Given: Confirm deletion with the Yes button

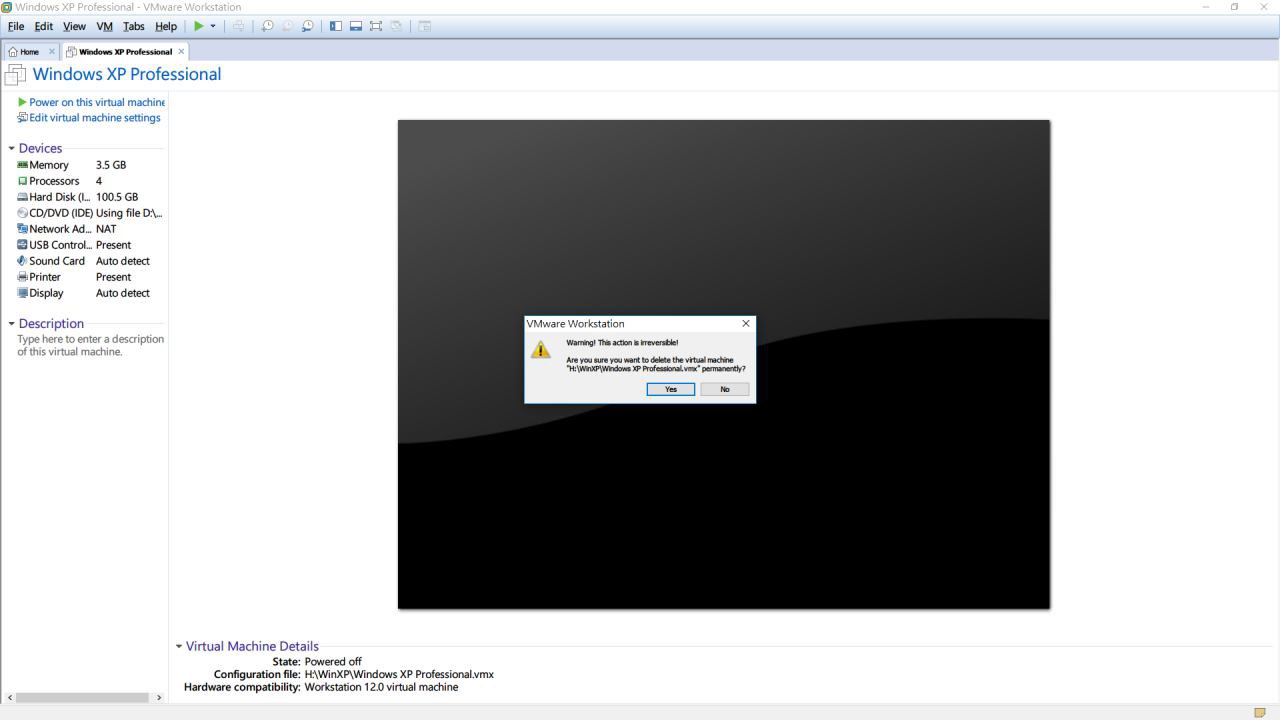Looking at the screenshot, I should pos(671,389).
